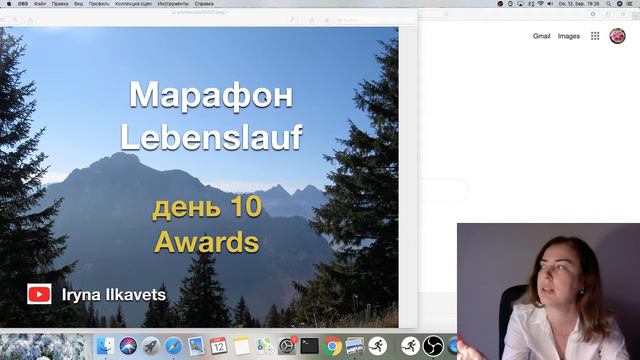The image size is (640, 360).
Task: Click the "Iryna Ilkavets" text on the slide
Action: point(114,295)
